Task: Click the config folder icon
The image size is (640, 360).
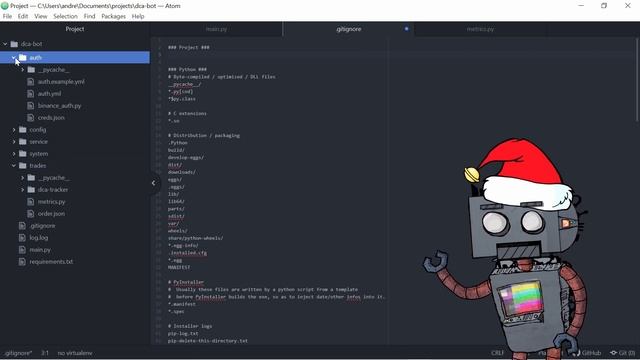Action: click(x=23, y=130)
